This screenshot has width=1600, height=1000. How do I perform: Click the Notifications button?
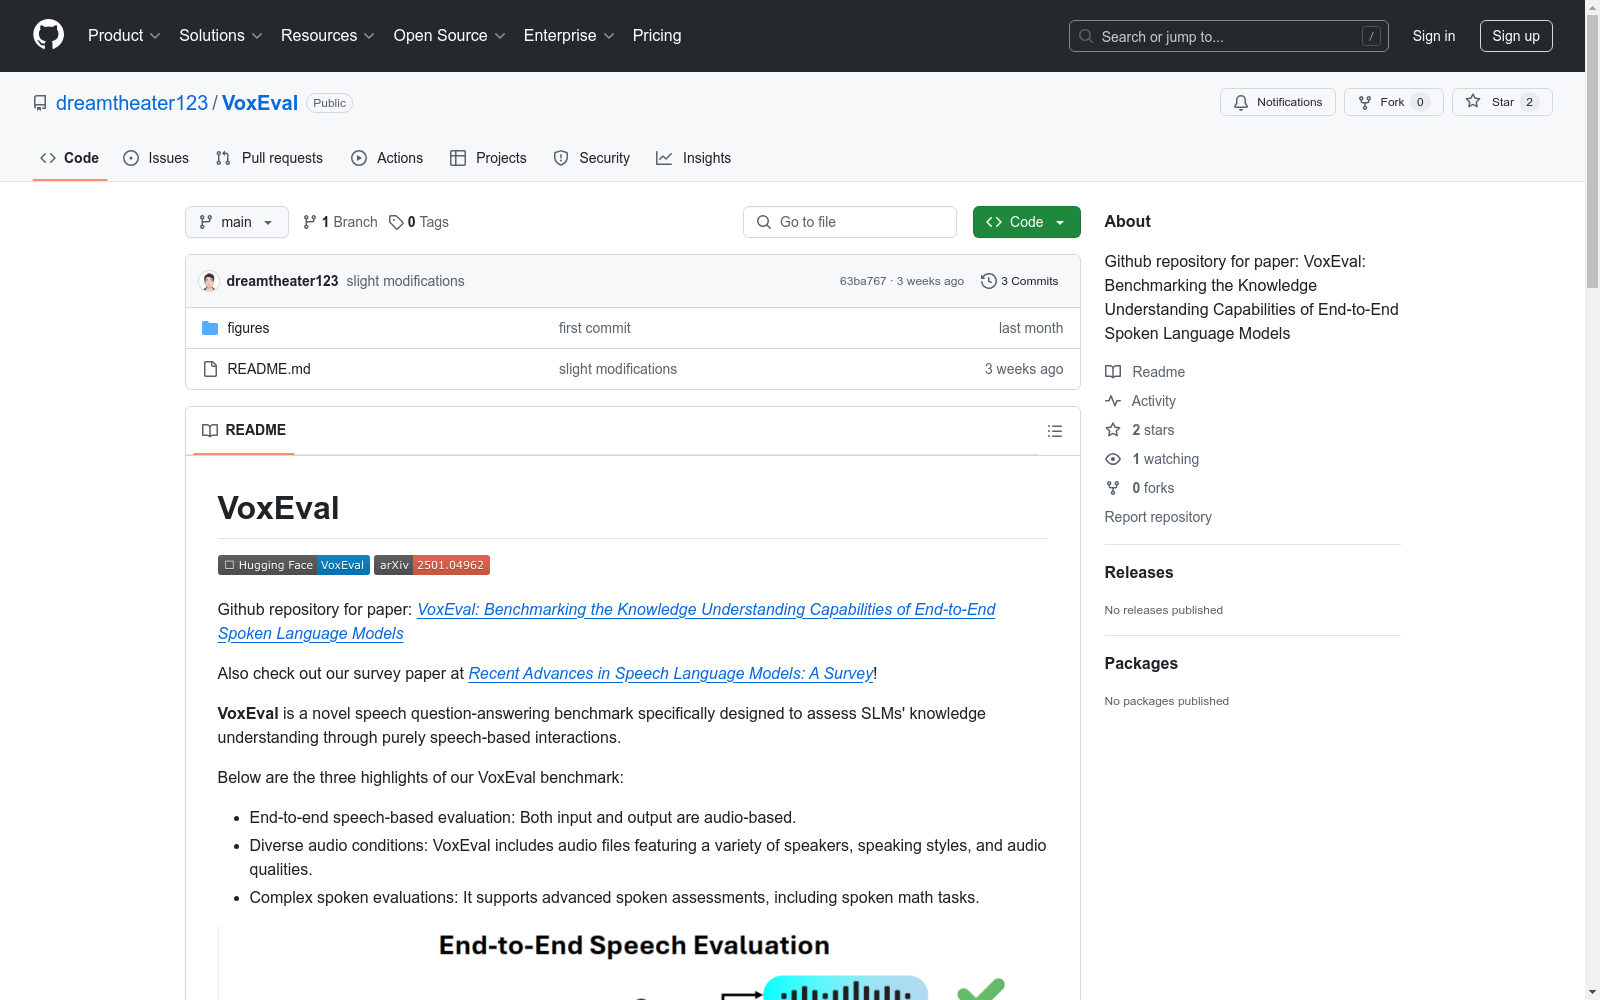[x=1278, y=102]
